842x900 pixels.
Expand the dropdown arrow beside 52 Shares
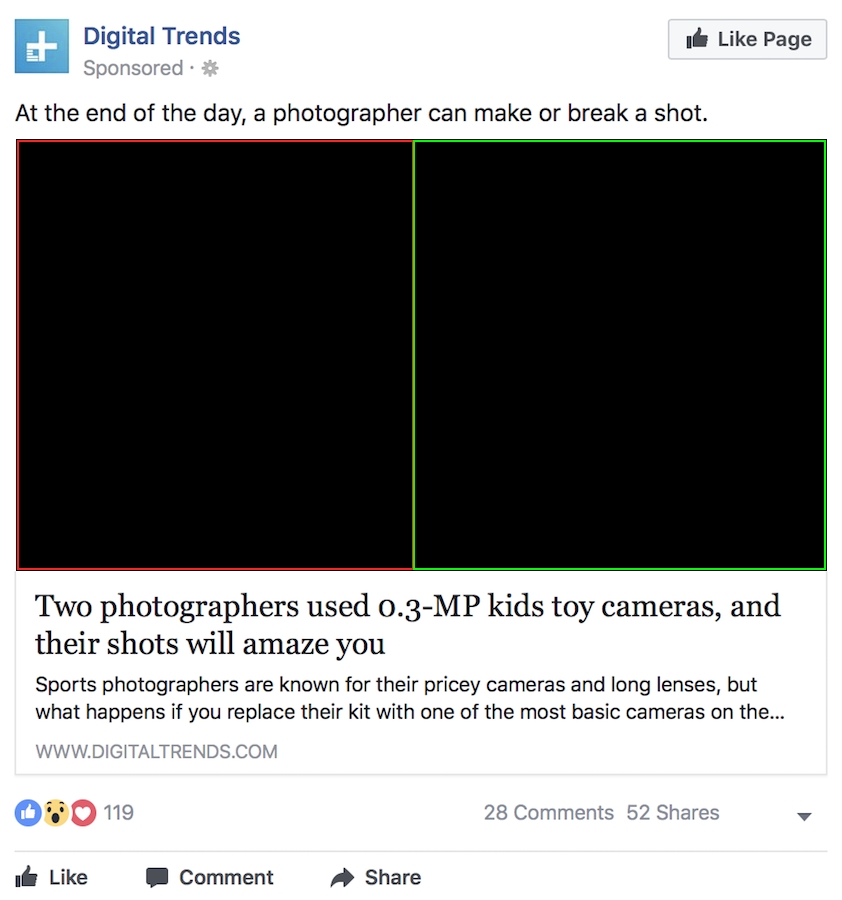(805, 816)
